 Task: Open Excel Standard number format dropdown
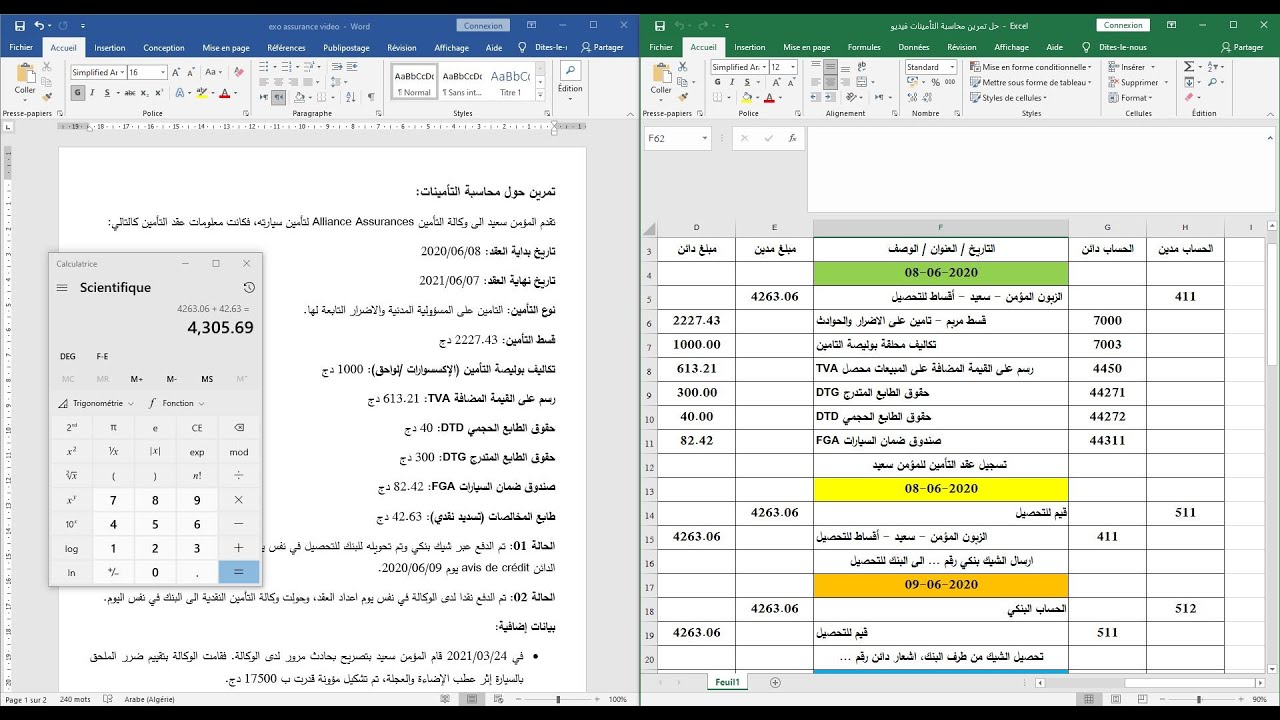coord(952,67)
